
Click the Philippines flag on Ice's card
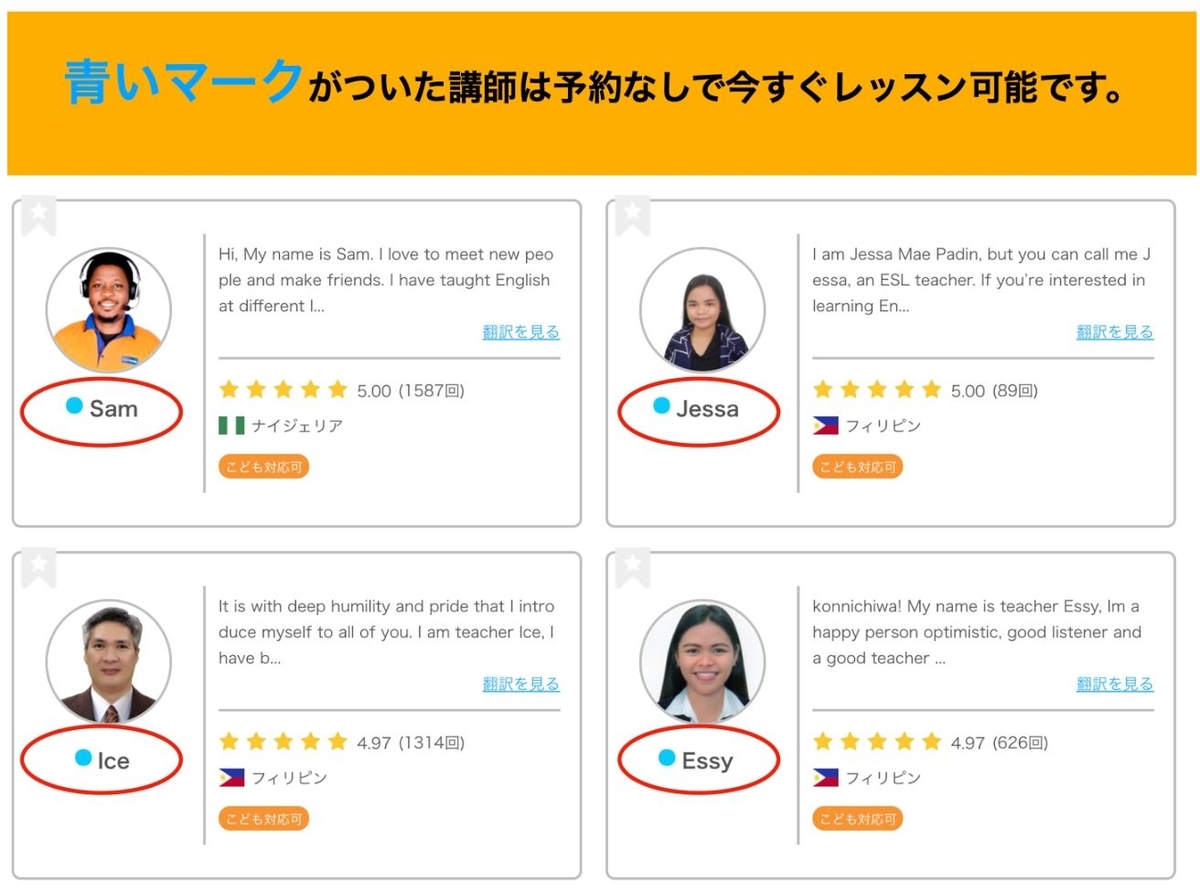pyautogui.click(x=229, y=775)
